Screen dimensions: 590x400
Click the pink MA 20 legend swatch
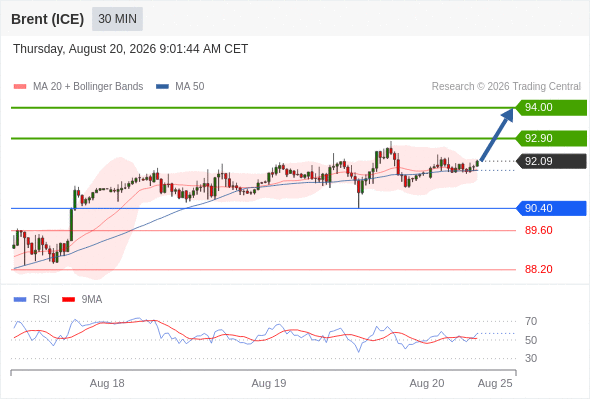[x=20, y=87]
